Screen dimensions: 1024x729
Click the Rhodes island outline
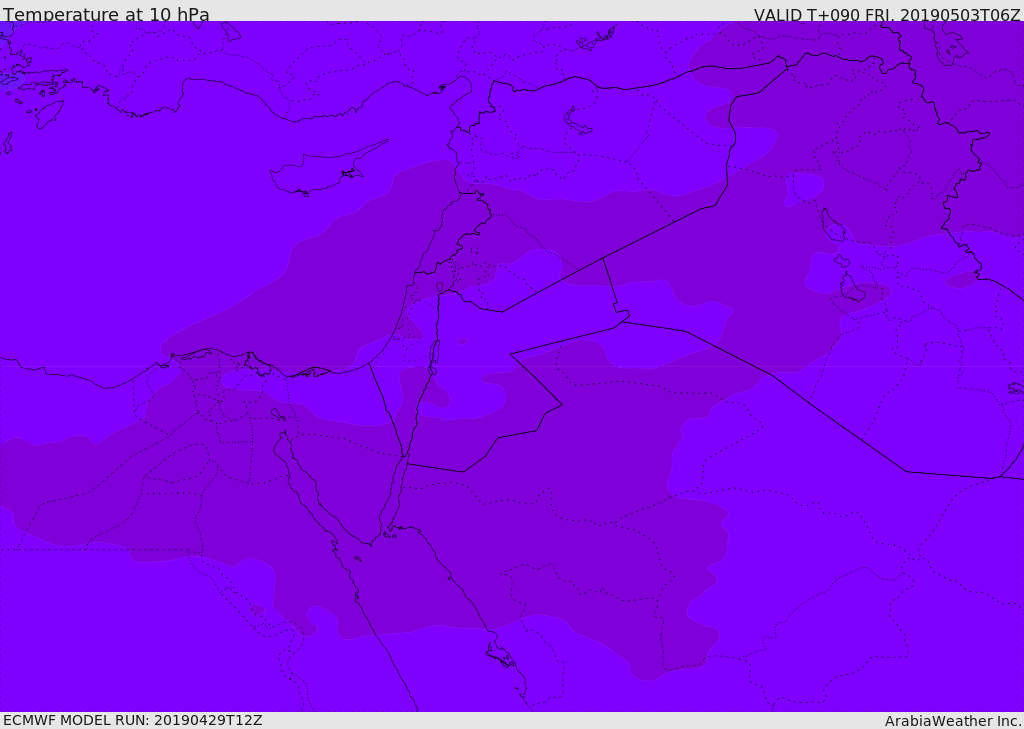49,114
